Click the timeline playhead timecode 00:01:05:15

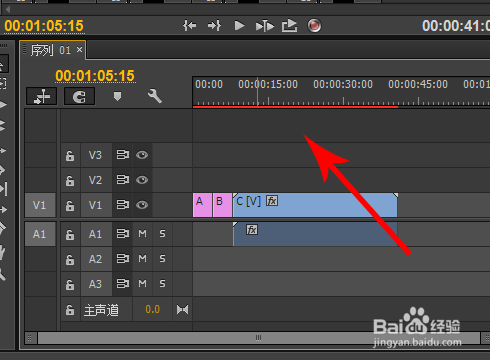[95, 76]
